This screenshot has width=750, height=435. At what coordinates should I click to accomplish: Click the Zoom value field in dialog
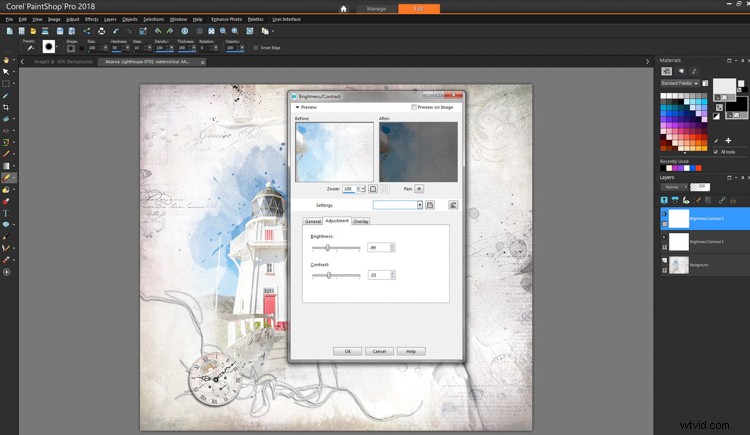[350, 189]
